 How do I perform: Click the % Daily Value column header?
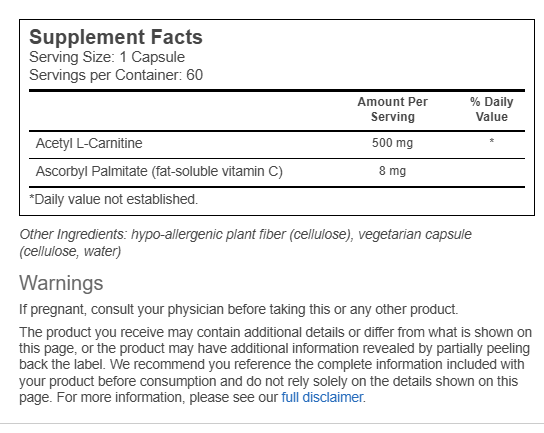[492, 109]
